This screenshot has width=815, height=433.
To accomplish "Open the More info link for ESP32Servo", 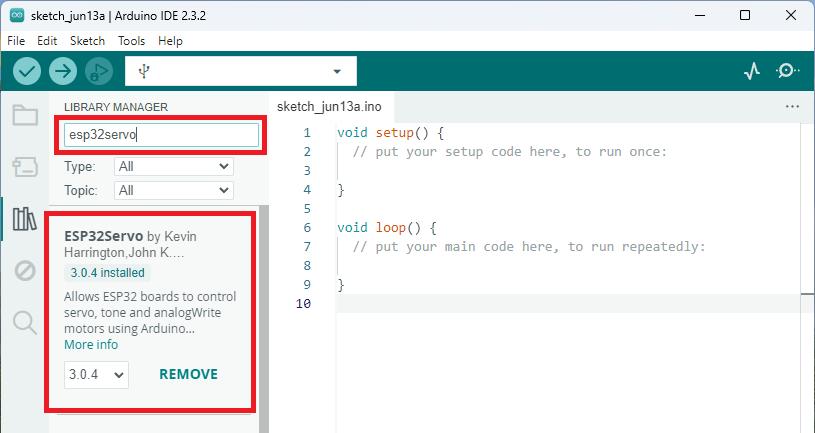I will (x=91, y=345).
